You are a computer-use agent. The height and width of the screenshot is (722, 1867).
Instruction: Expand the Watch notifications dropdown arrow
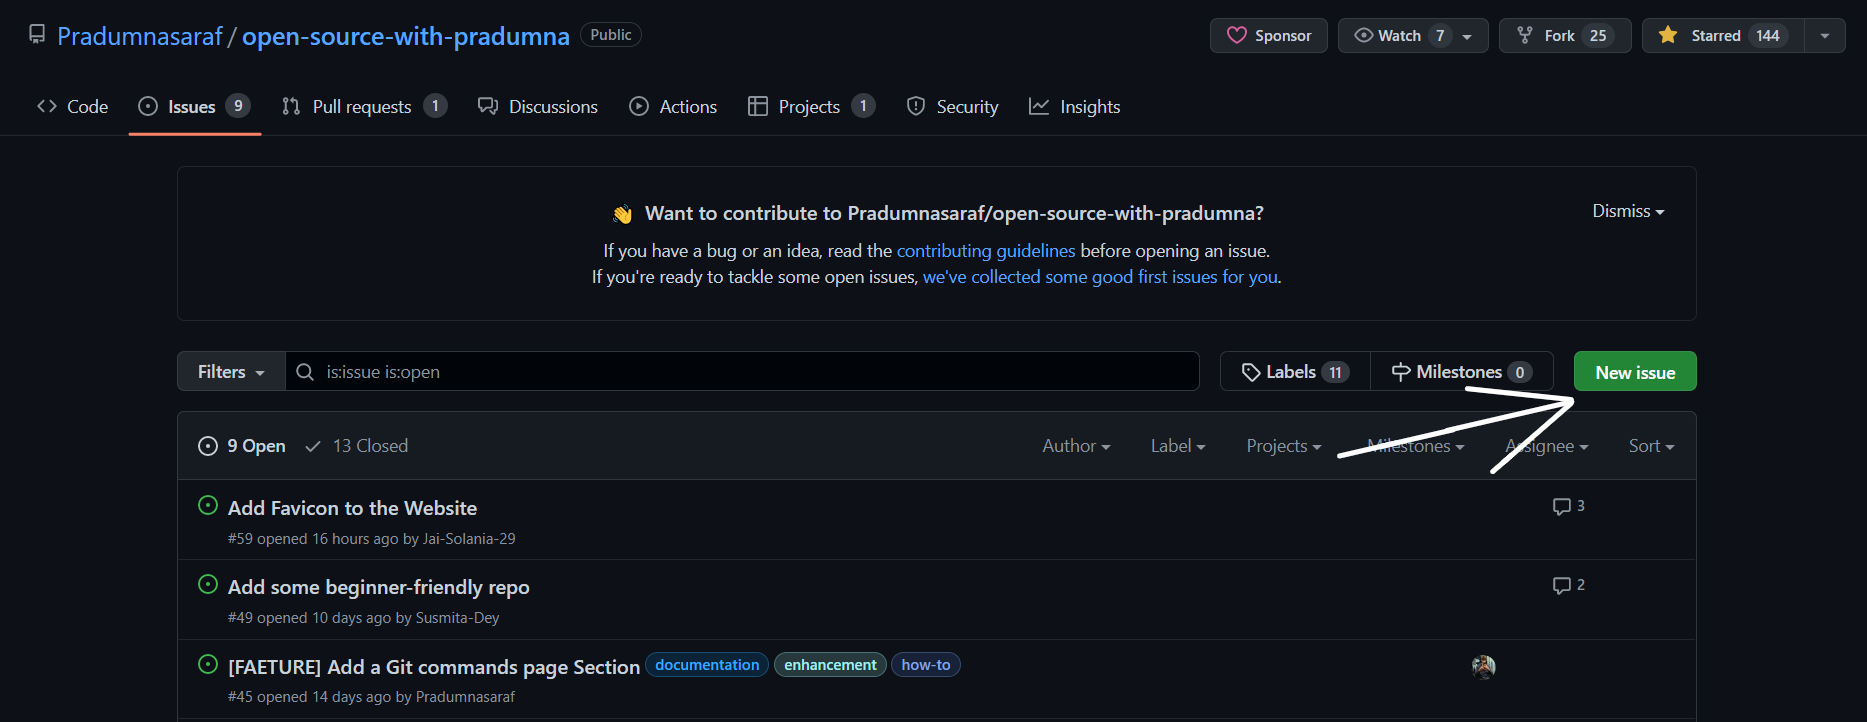1467,36
